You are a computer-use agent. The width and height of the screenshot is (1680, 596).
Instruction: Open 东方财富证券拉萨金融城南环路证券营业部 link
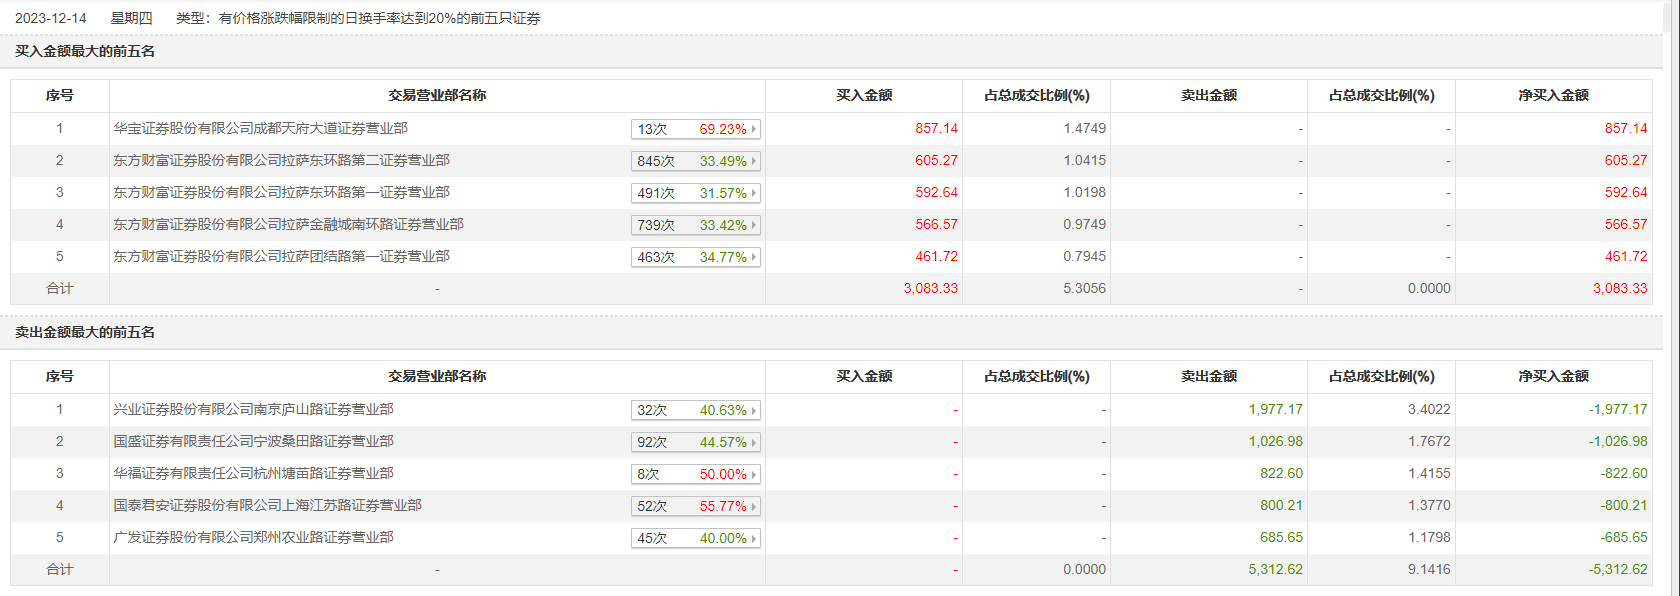[288, 224]
